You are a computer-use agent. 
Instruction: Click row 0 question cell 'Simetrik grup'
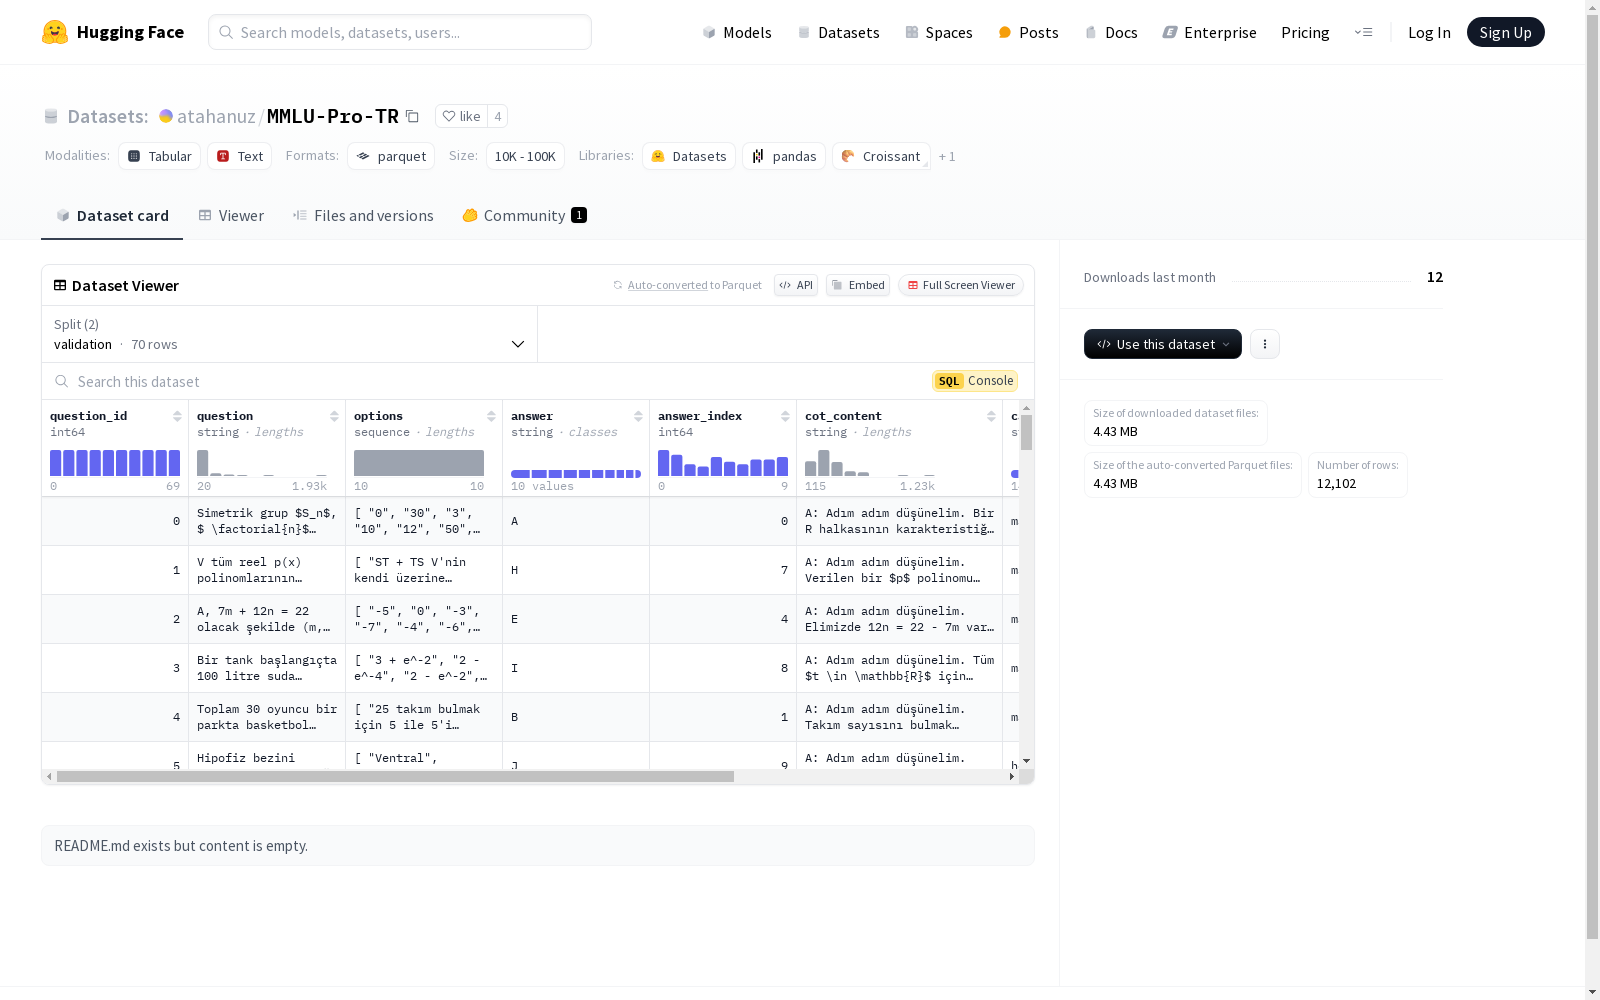tap(267, 521)
